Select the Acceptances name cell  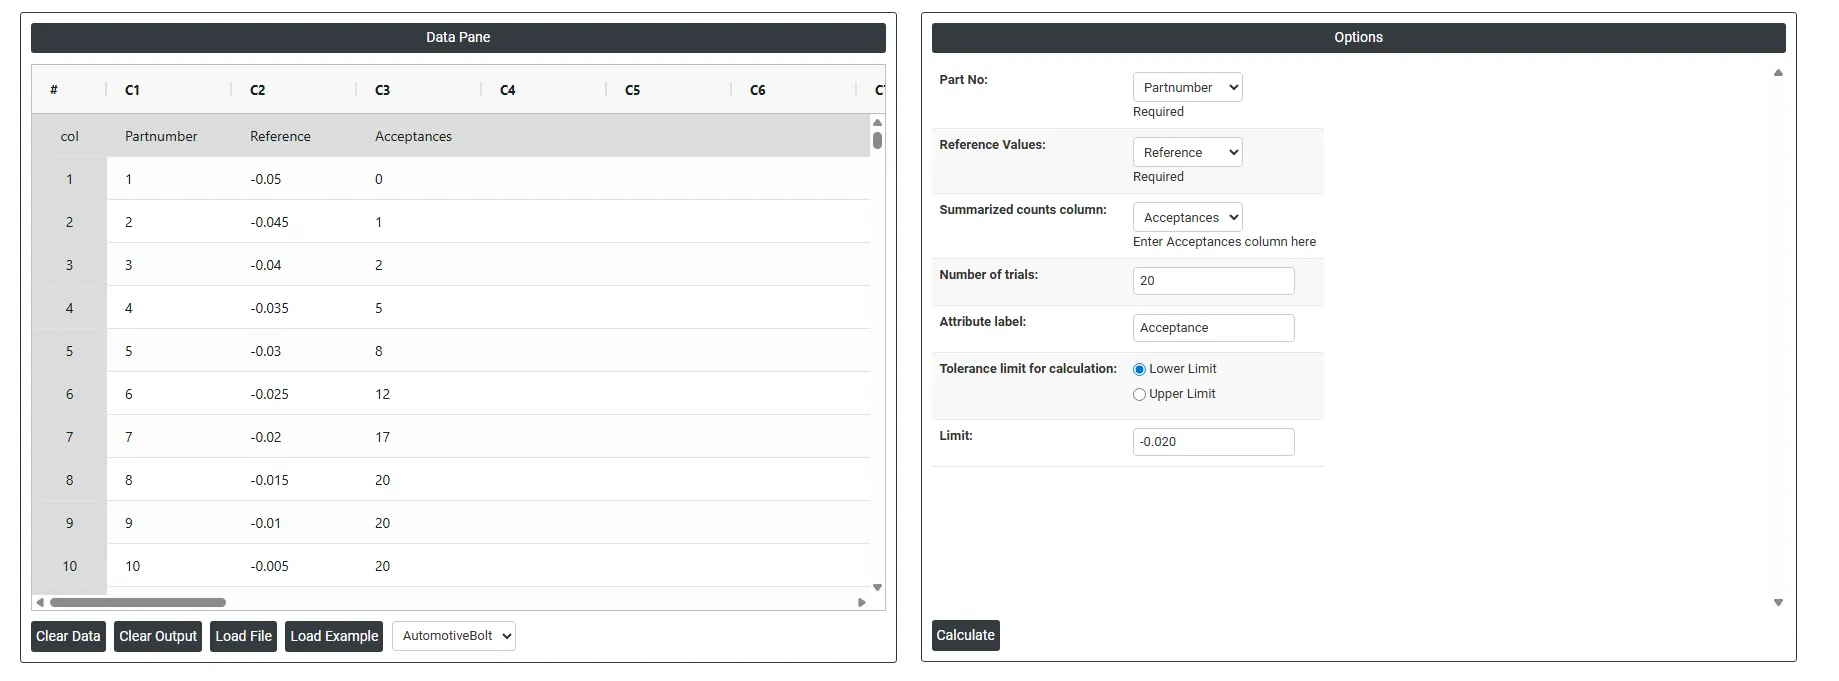[418, 136]
